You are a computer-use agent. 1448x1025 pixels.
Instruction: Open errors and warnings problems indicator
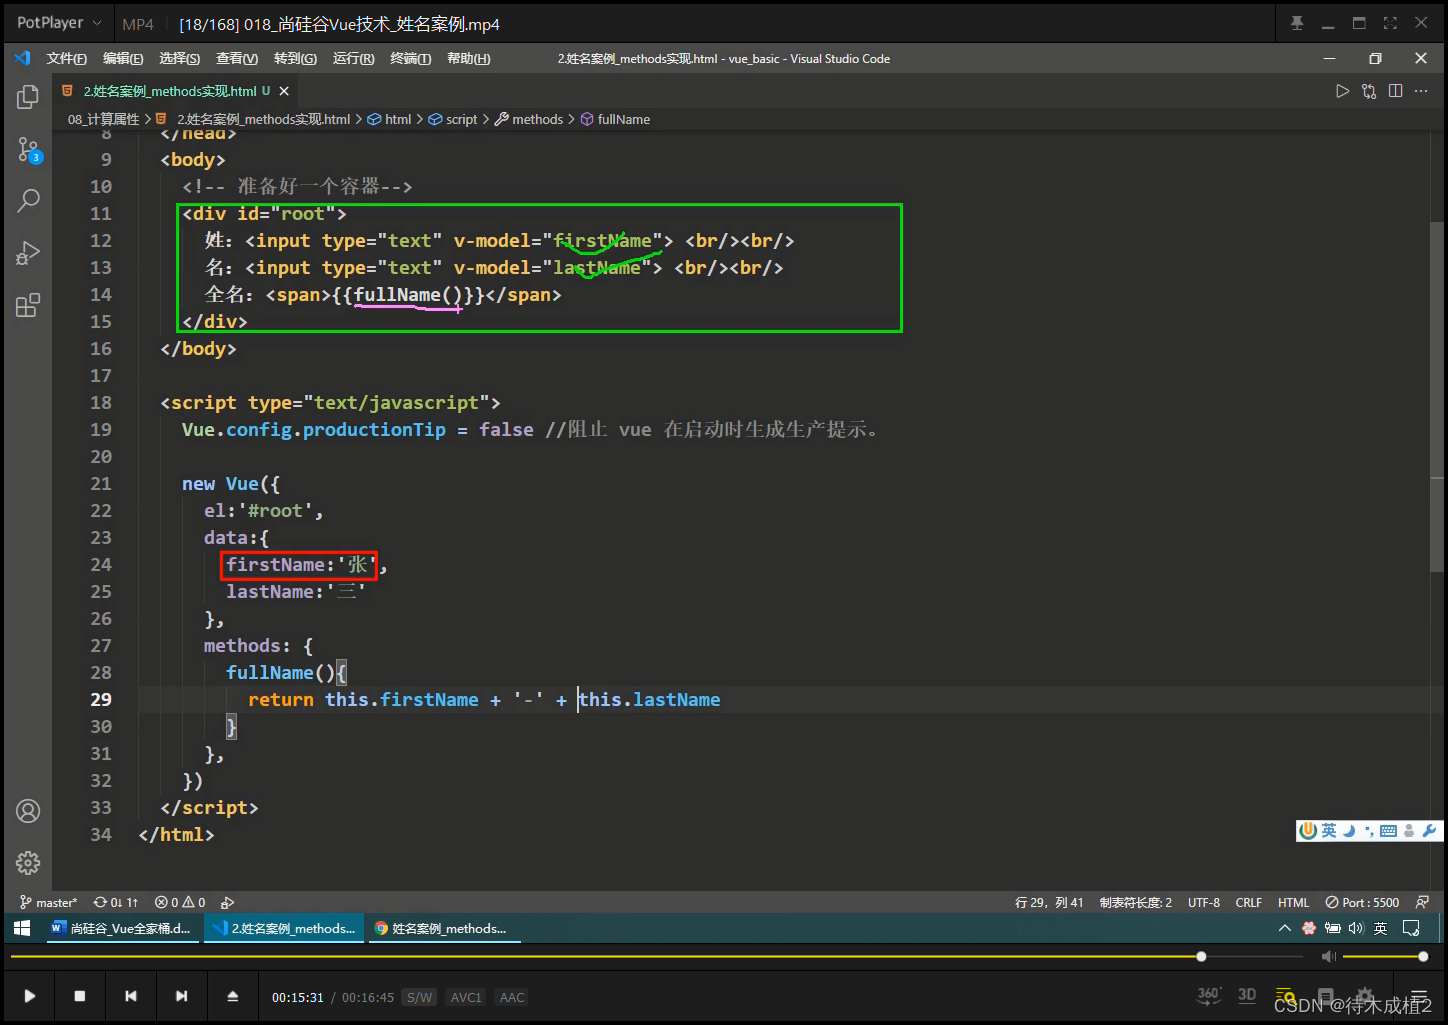click(x=180, y=902)
